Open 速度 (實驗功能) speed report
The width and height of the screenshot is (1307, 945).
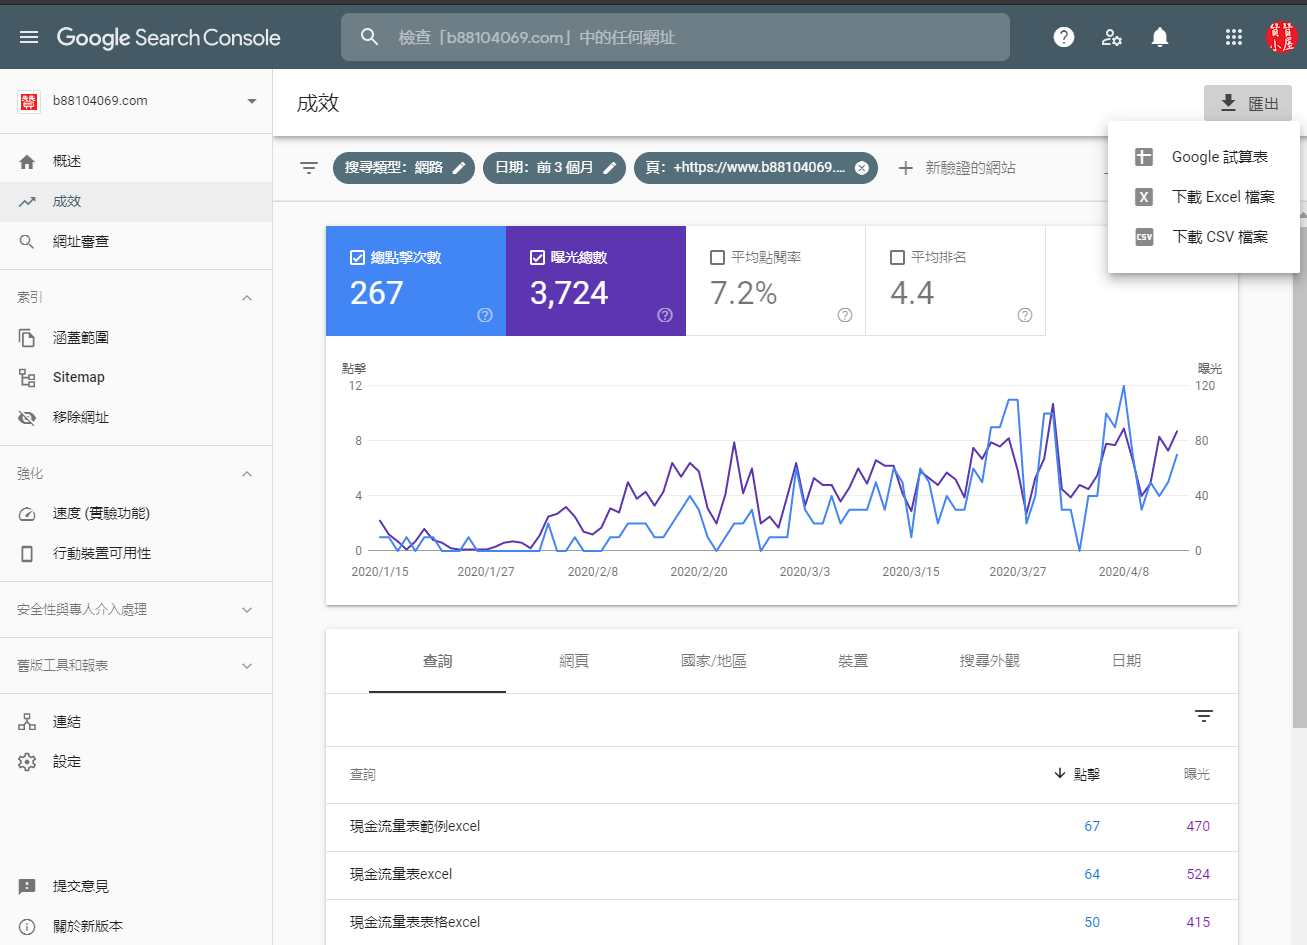136,513
